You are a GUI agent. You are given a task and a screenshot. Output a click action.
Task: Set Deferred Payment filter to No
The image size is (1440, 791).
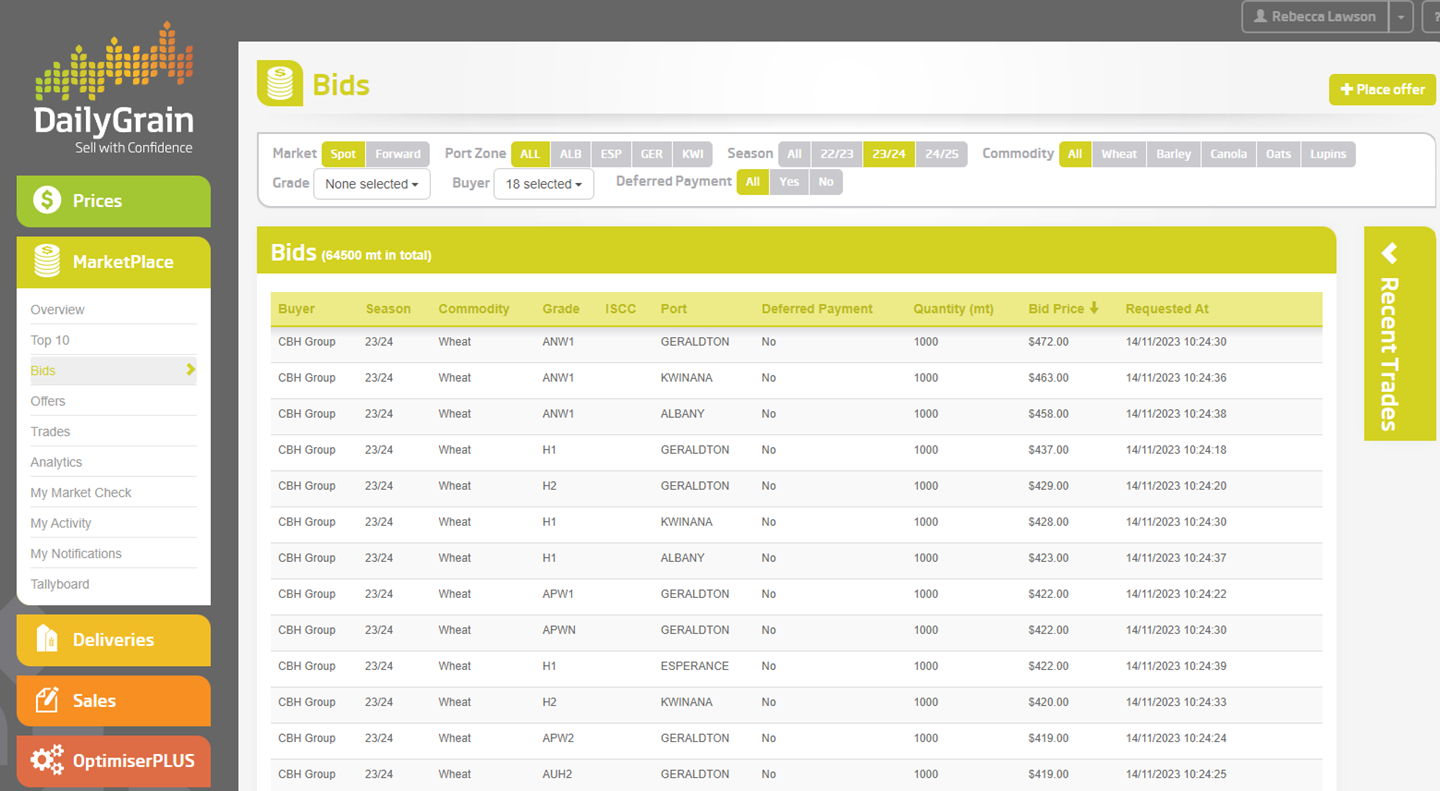(826, 182)
